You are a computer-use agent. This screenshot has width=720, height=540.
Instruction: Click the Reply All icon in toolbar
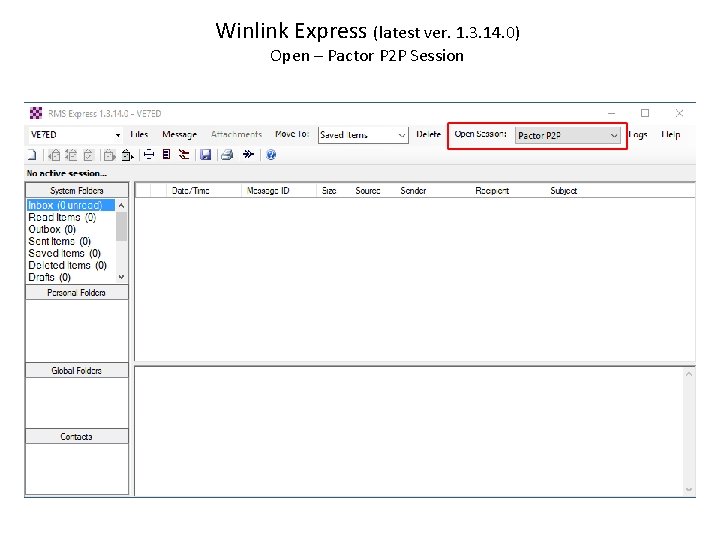pos(71,155)
